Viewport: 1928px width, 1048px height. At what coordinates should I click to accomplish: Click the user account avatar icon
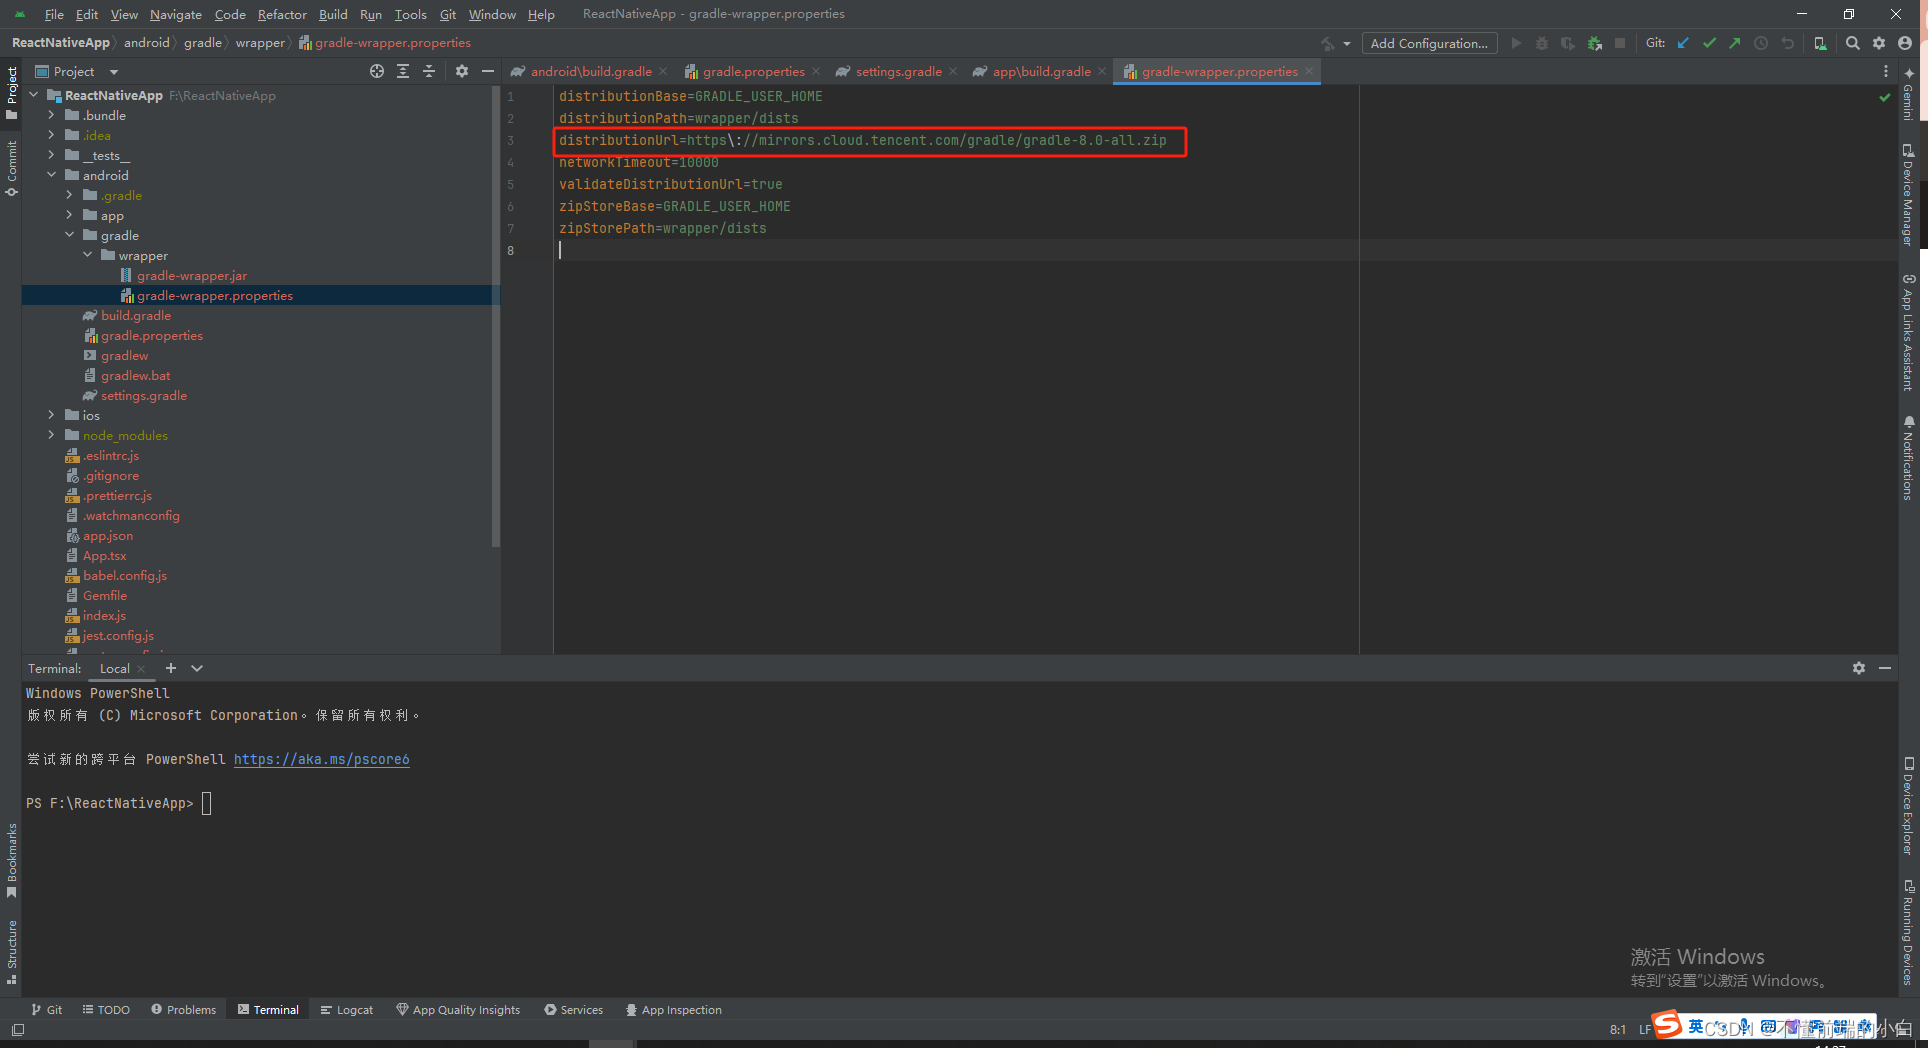(1905, 43)
